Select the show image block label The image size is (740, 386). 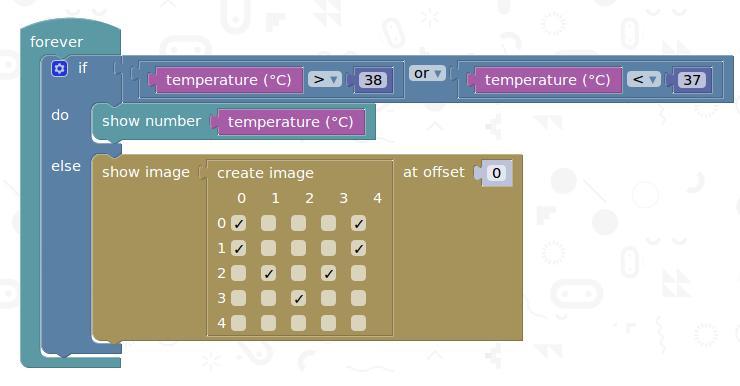(146, 172)
